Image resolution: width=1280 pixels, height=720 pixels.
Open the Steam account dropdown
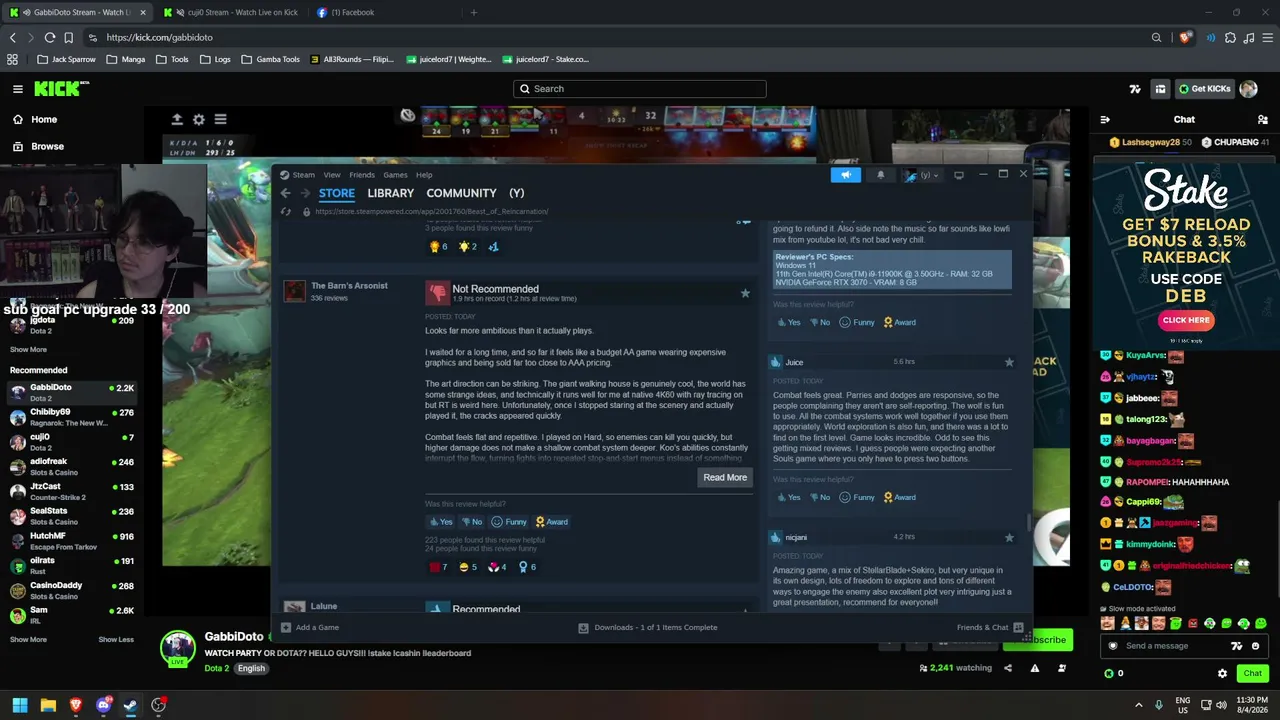[x=922, y=175]
